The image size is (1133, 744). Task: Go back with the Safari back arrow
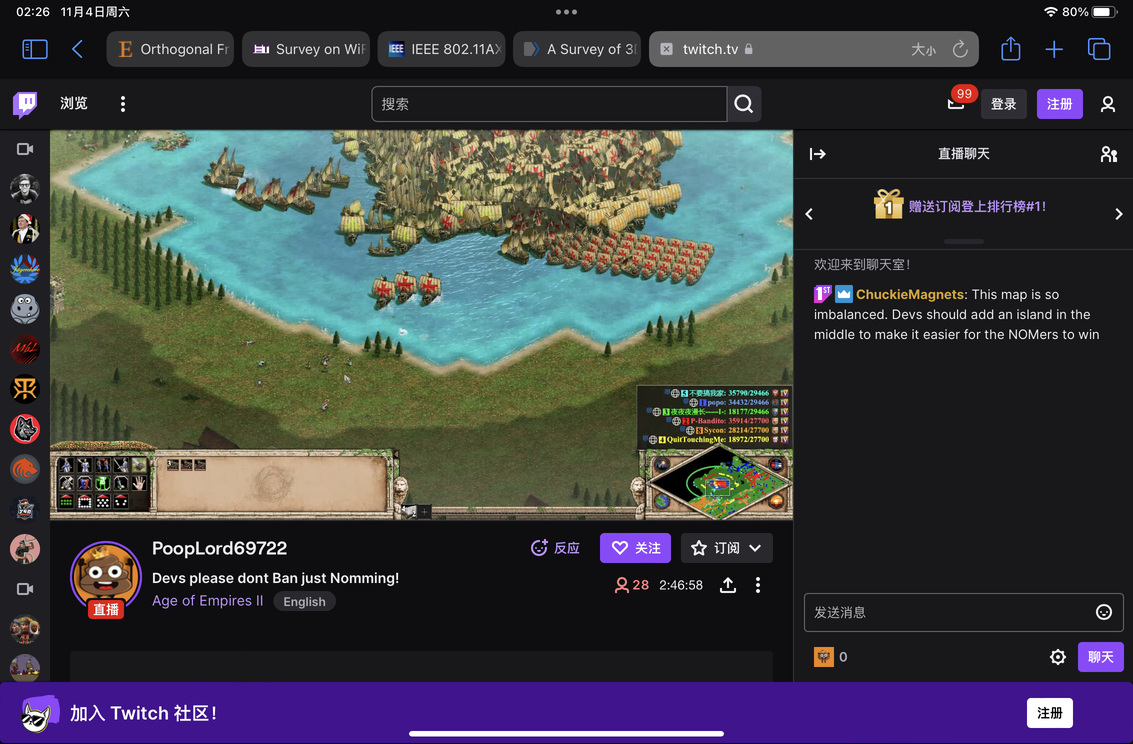77,49
